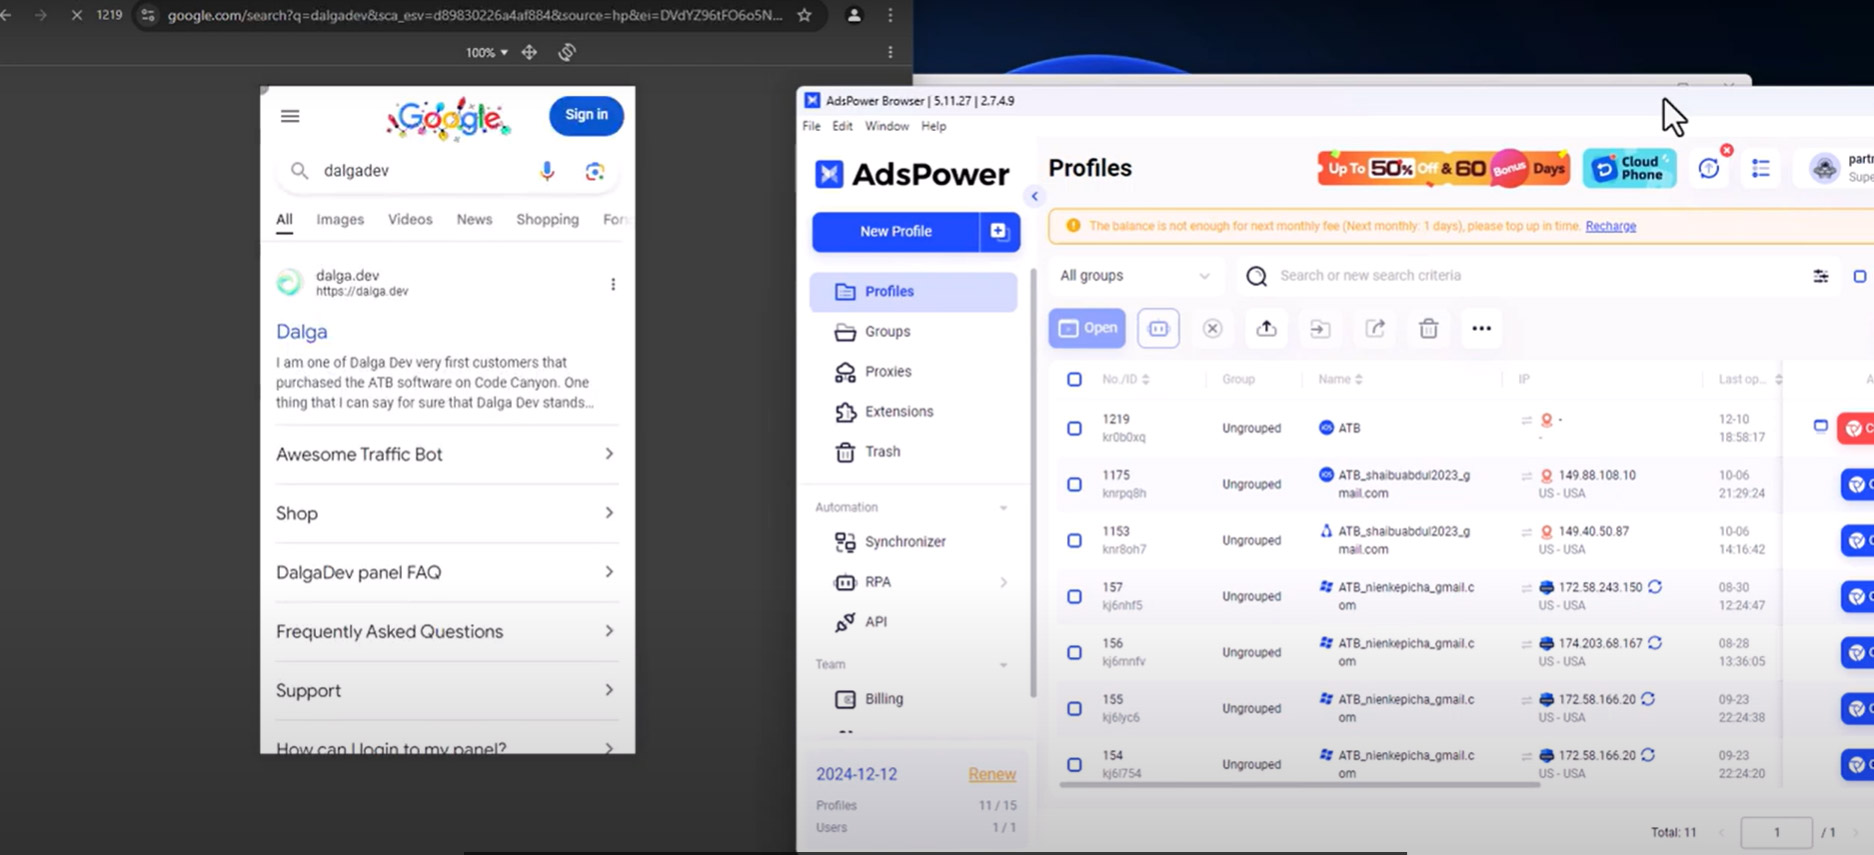
Task: Refresh IP for profile 156
Action: pyautogui.click(x=1655, y=643)
